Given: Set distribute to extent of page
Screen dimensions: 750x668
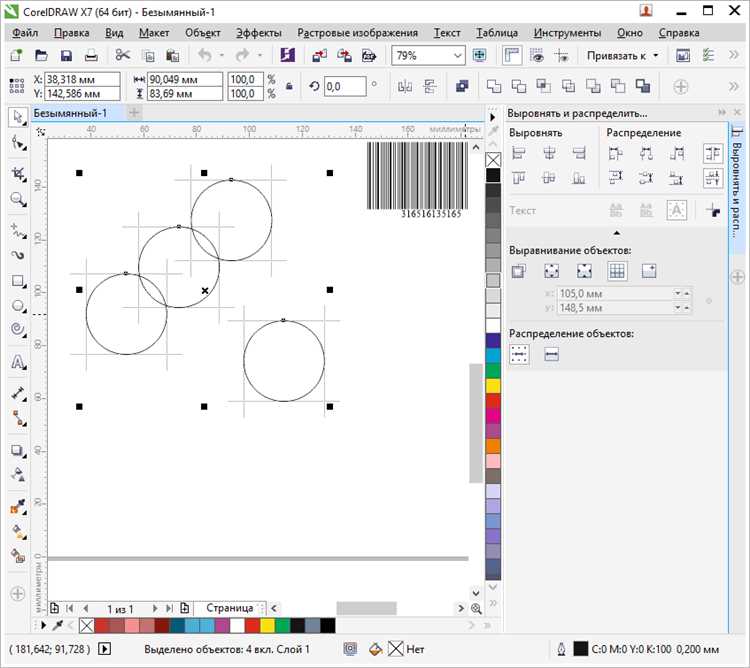Looking at the screenshot, I should pos(551,355).
